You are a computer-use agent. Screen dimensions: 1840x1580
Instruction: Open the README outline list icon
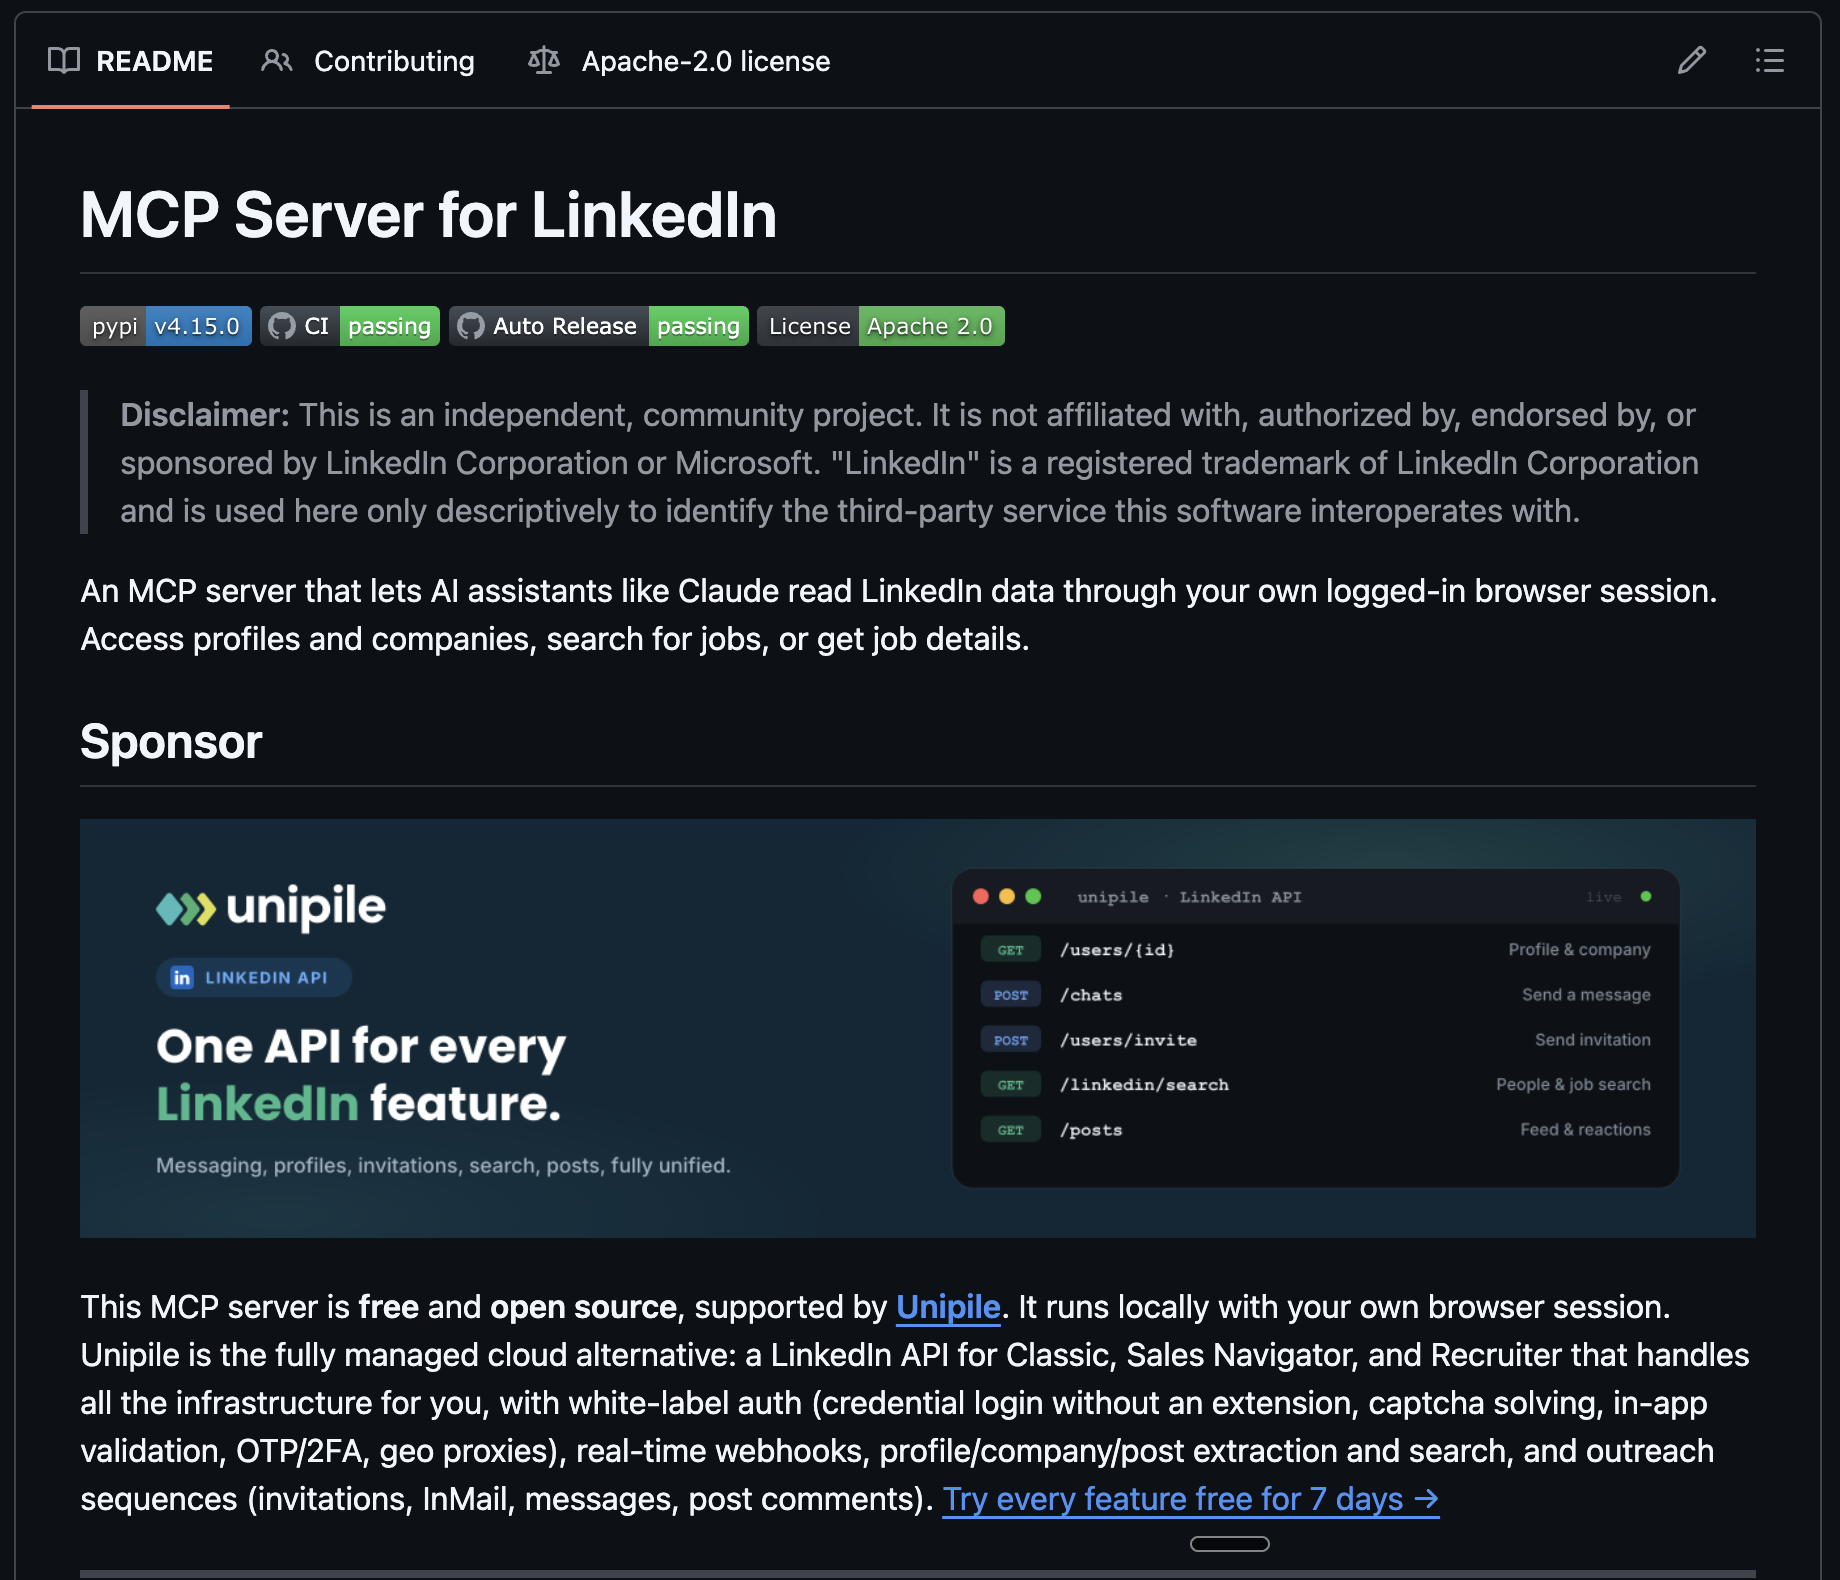coord(1770,61)
